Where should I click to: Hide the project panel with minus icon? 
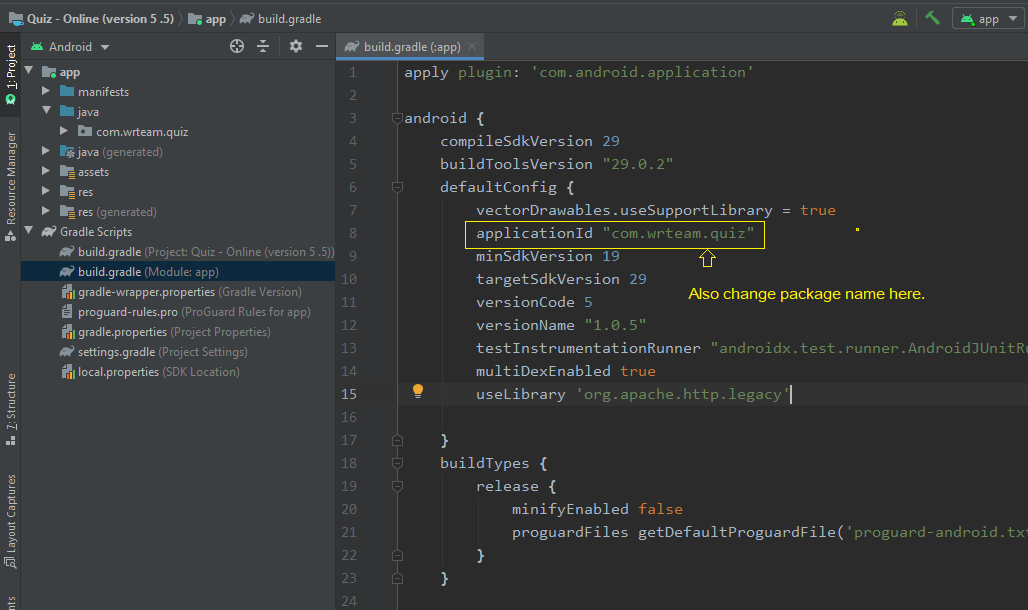(321, 46)
